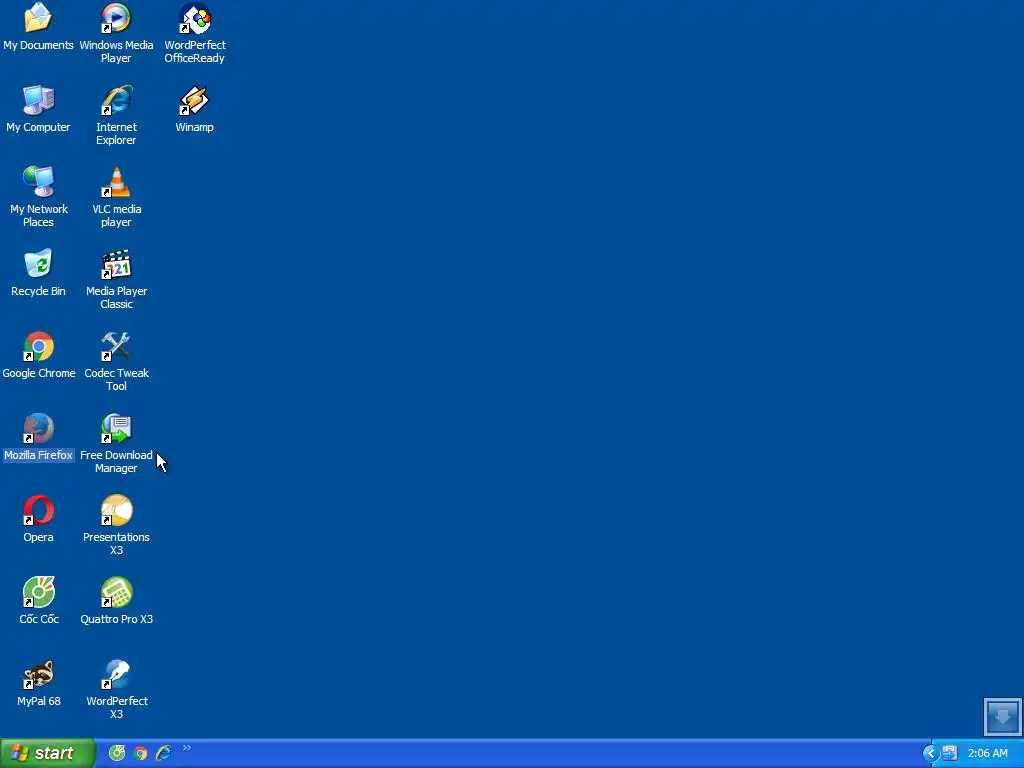Image resolution: width=1024 pixels, height=768 pixels.
Task: Click the Free Download Manager tray icon
Action: pos(950,754)
